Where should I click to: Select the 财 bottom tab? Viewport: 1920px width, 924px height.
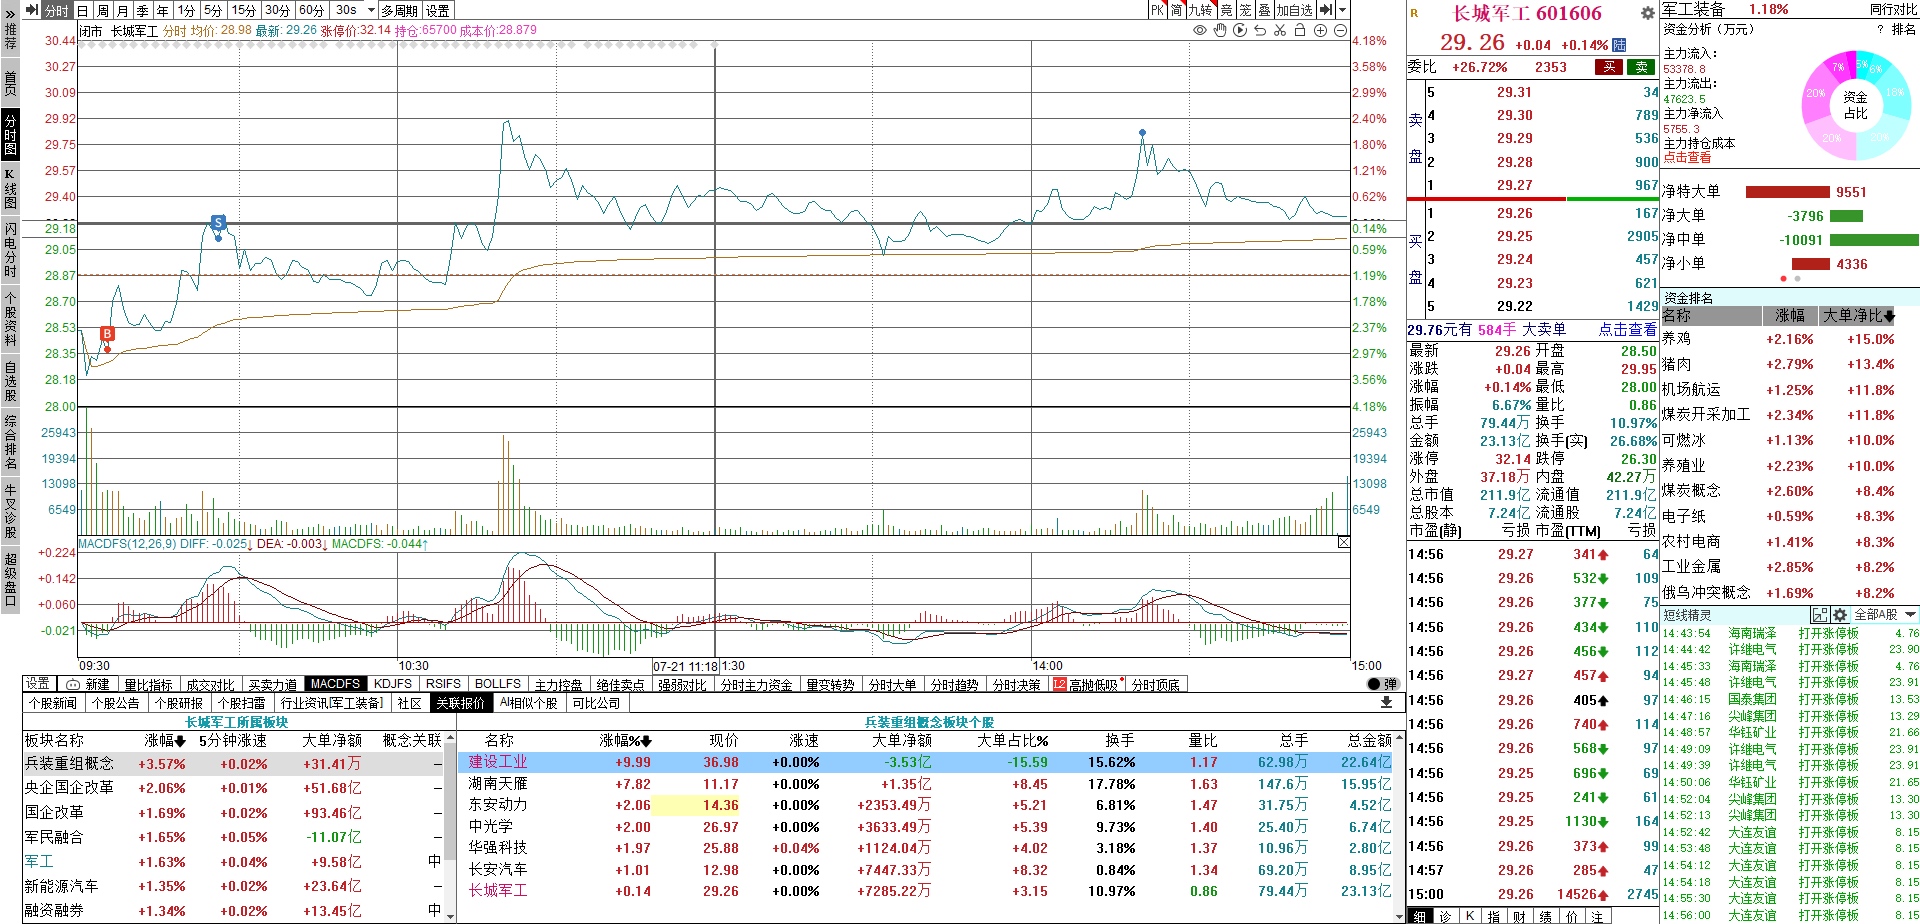[x=1519, y=916]
